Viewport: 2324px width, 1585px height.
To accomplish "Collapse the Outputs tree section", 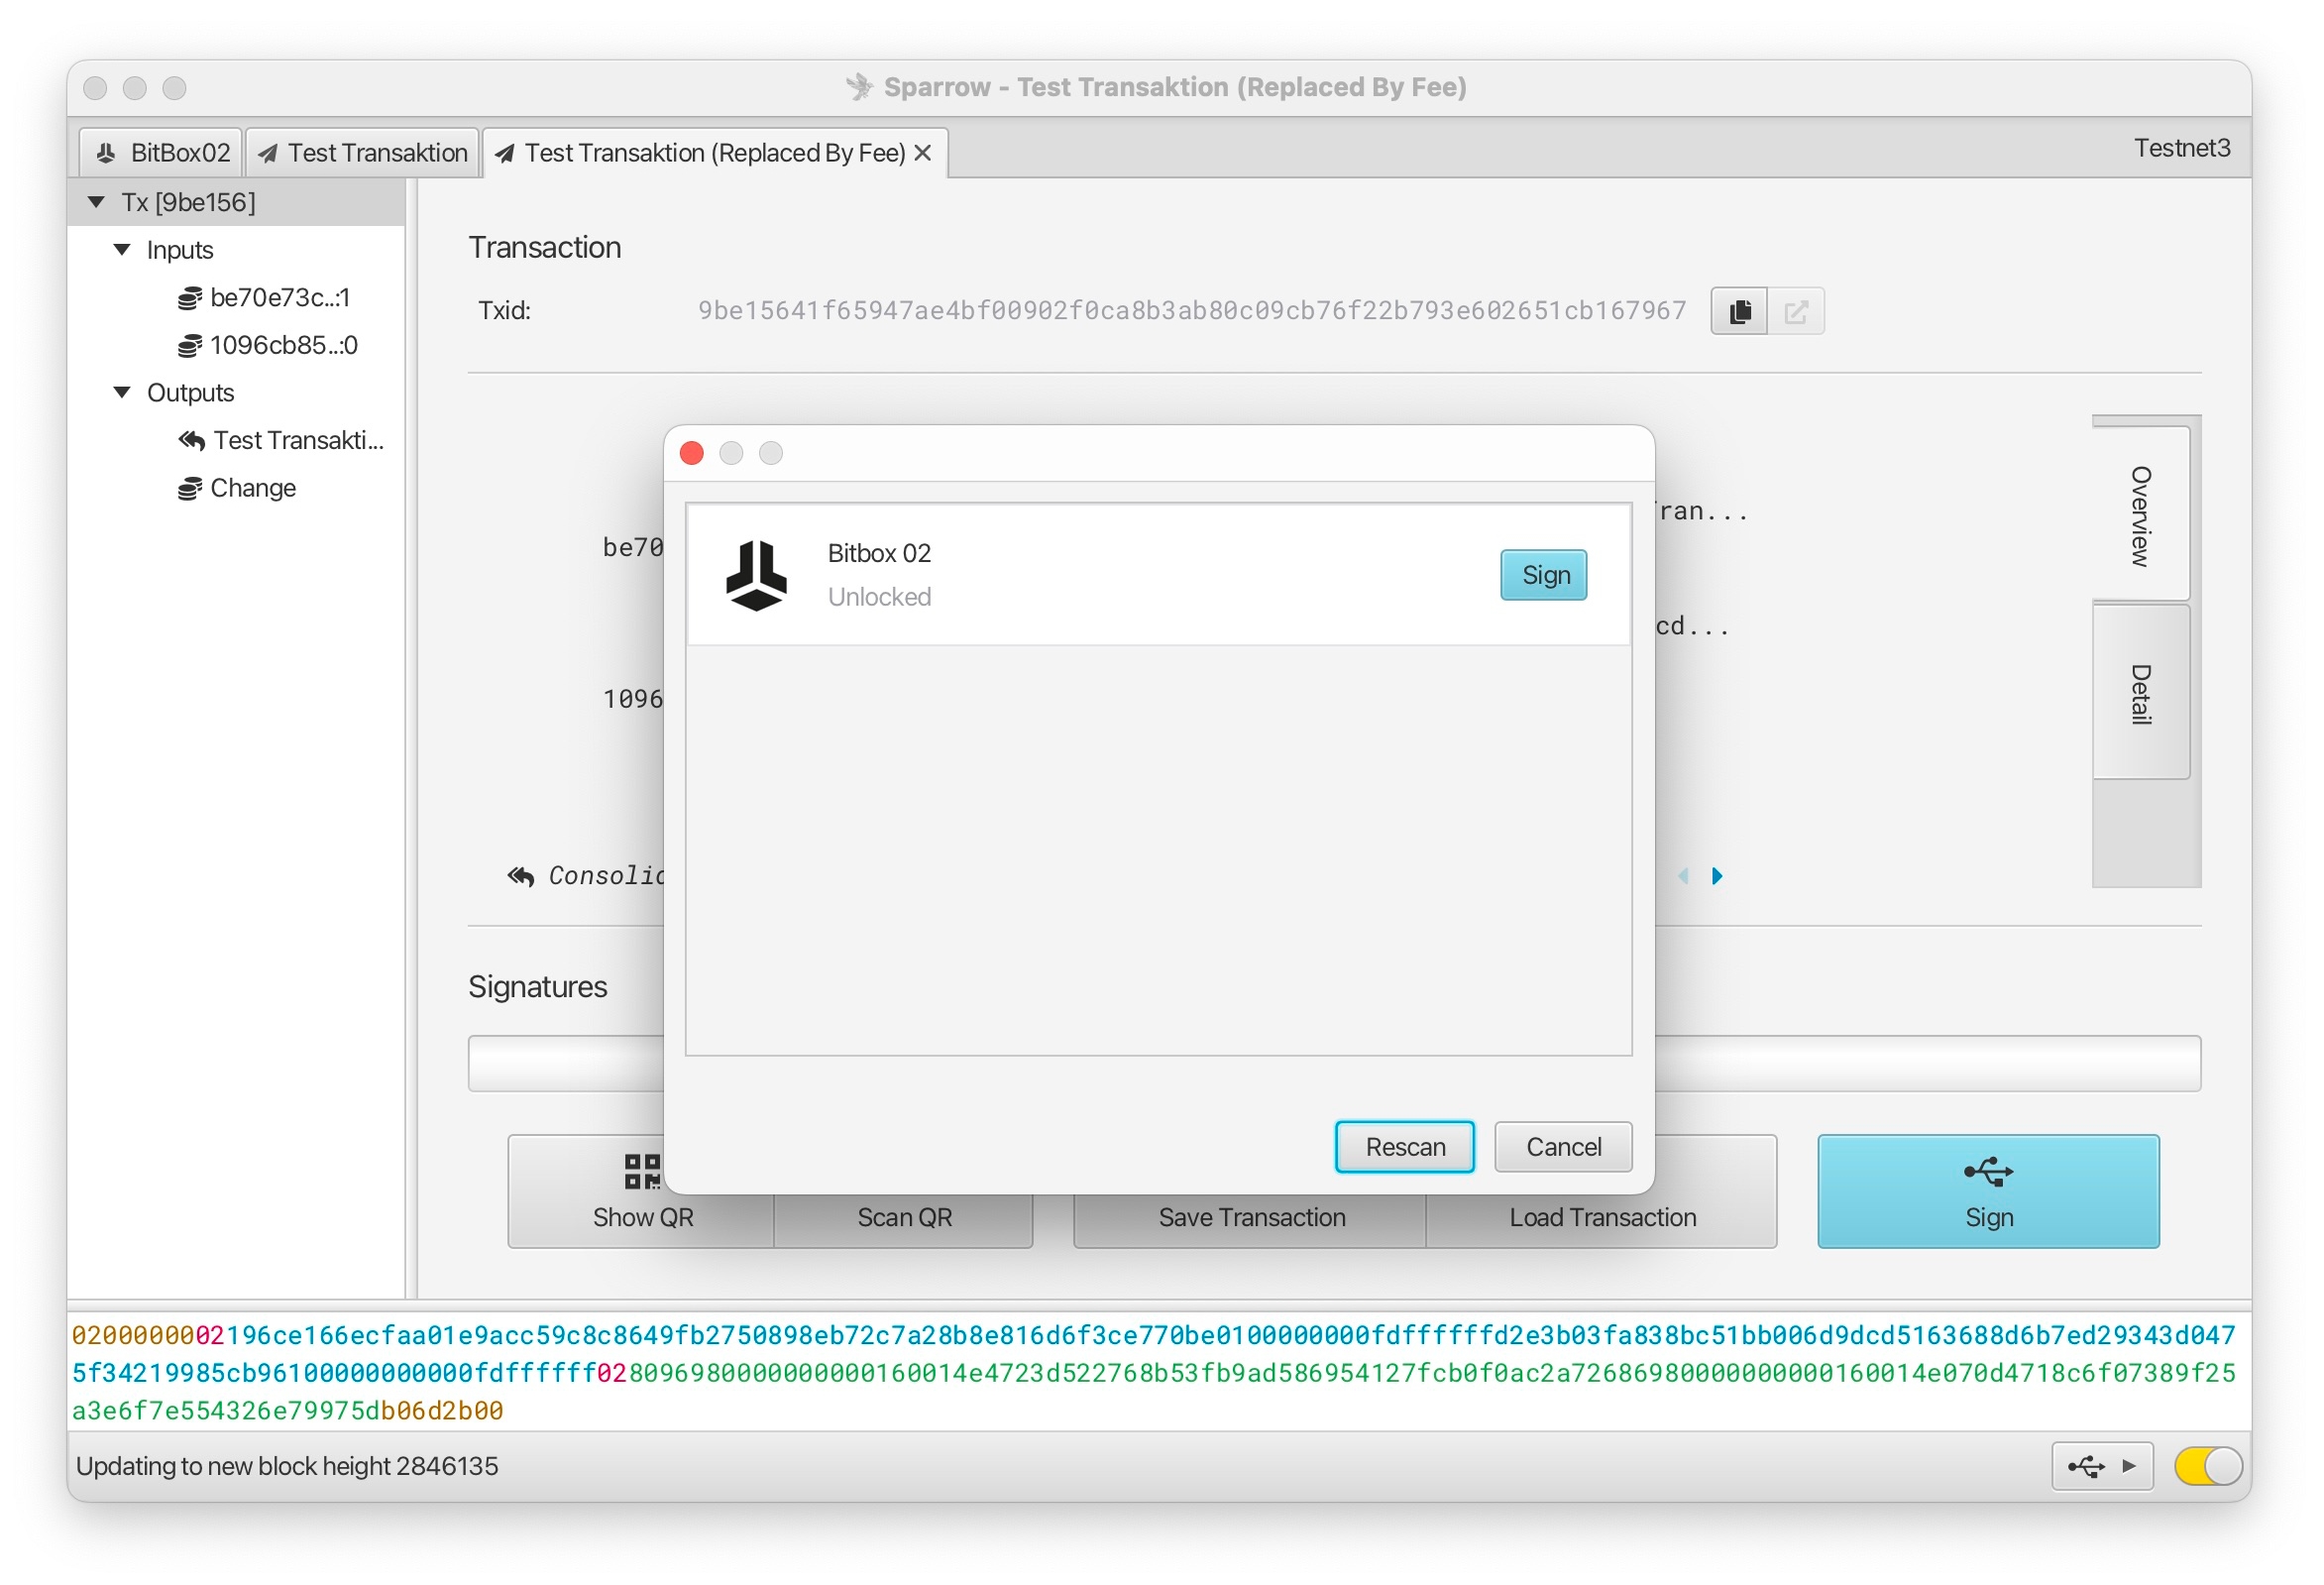I will pyautogui.click(x=122, y=393).
